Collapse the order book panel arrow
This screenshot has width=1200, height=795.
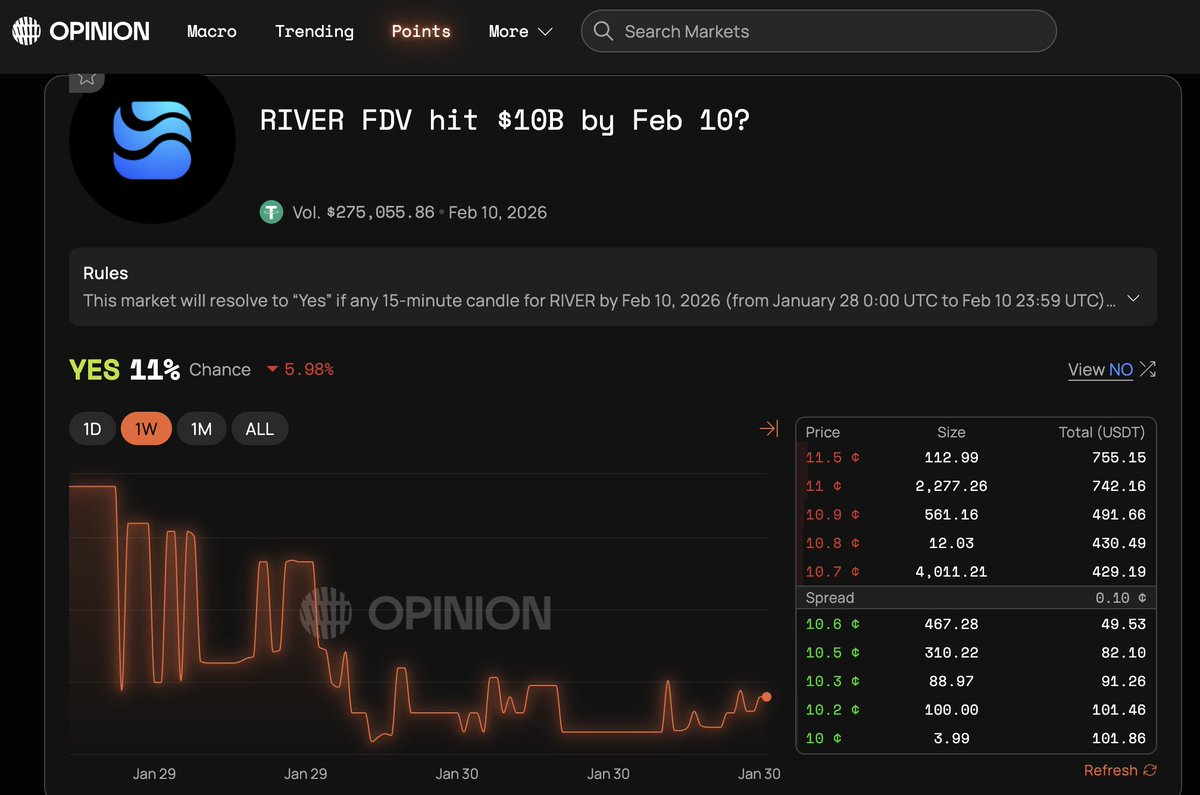pyautogui.click(x=768, y=429)
